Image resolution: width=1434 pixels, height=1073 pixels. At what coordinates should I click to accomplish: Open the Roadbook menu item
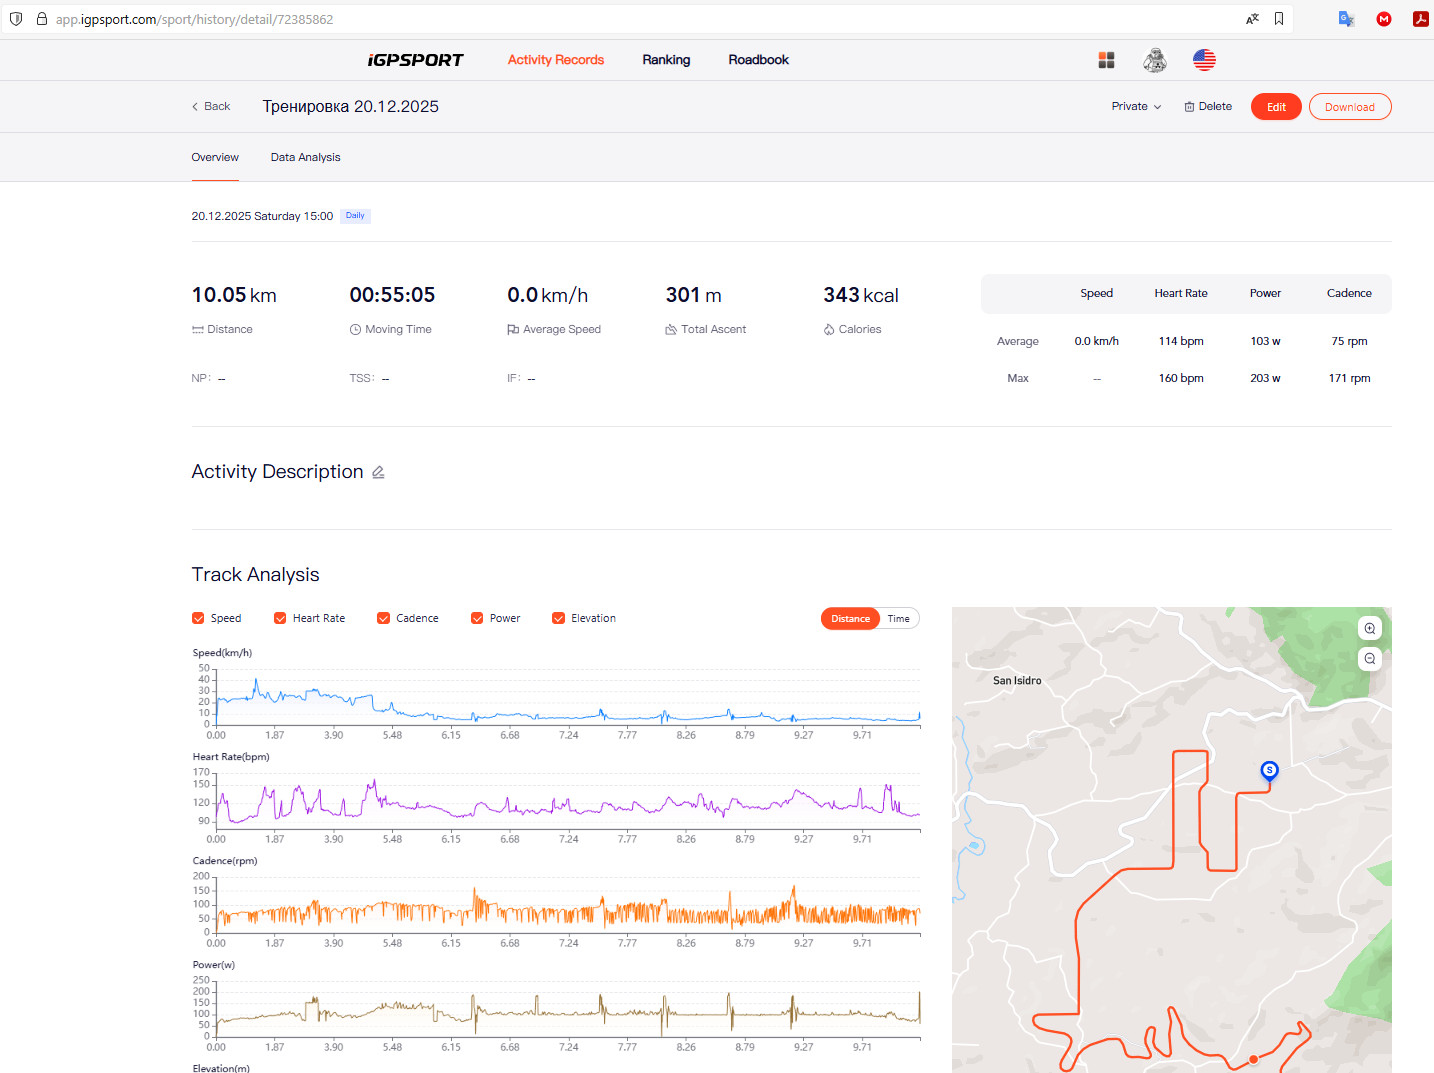[758, 60]
